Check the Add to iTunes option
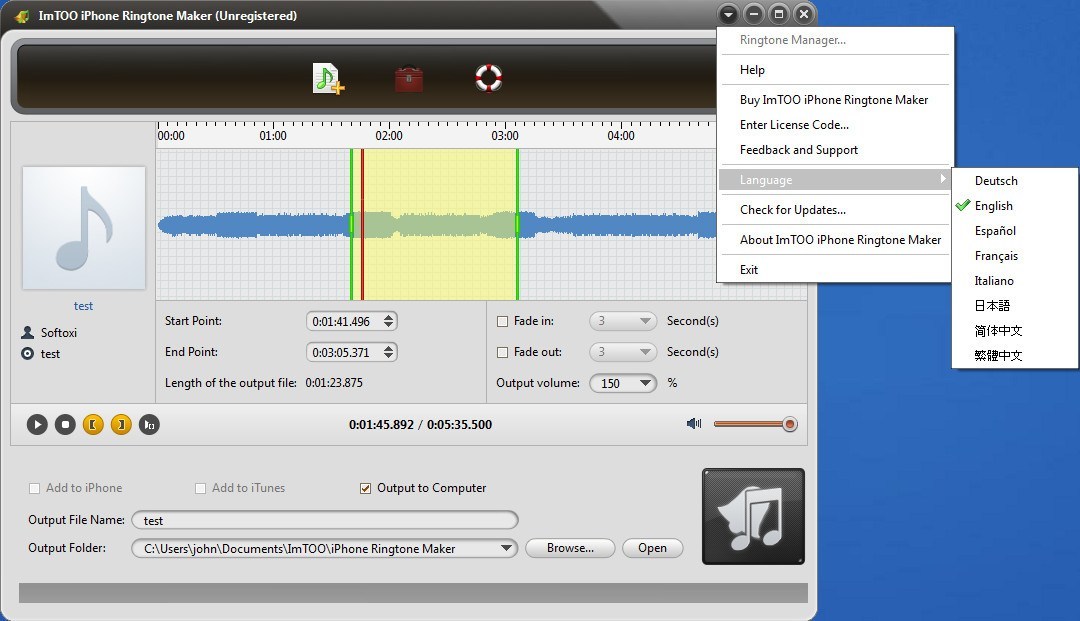Screen dimensions: 1080x621 coord(200,488)
